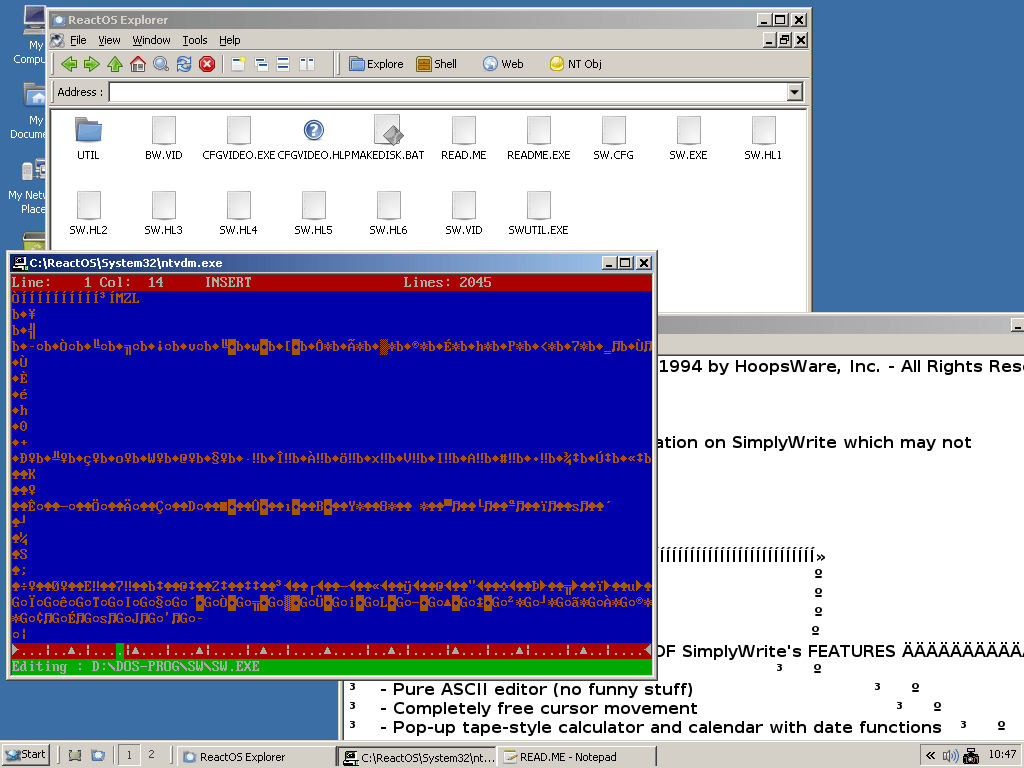Open Search with the magnifier icon
This screenshot has height=768, width=1024.
[x=161, y=64]
